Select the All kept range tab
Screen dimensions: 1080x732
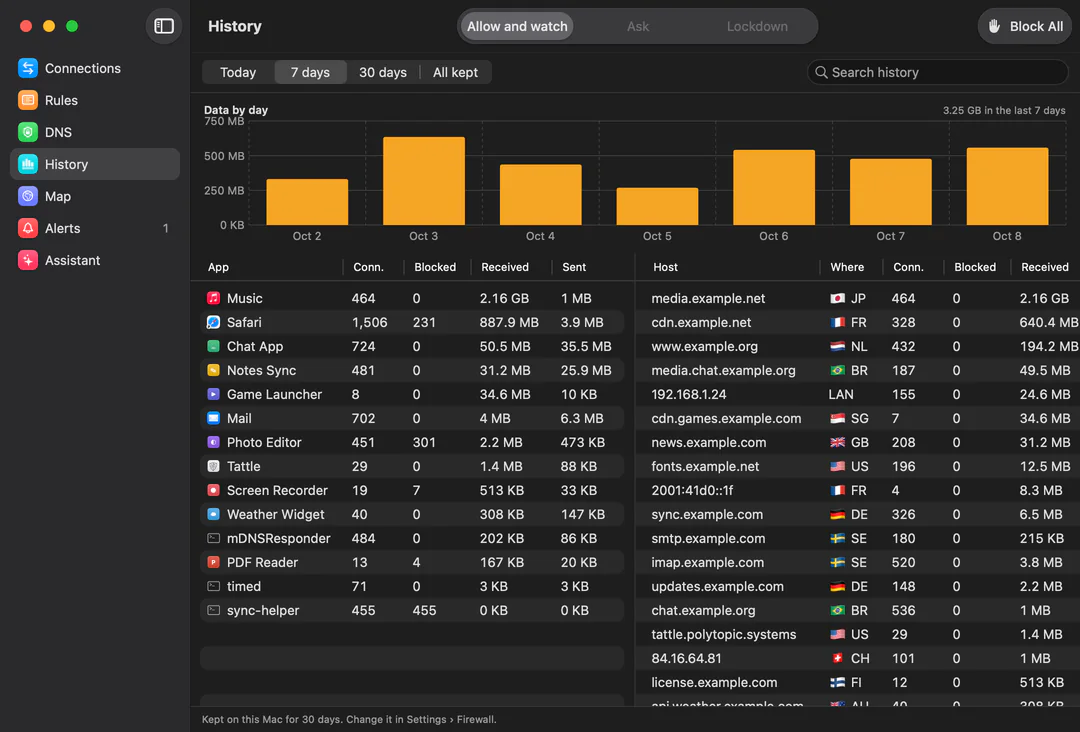[x=455, y=72]
